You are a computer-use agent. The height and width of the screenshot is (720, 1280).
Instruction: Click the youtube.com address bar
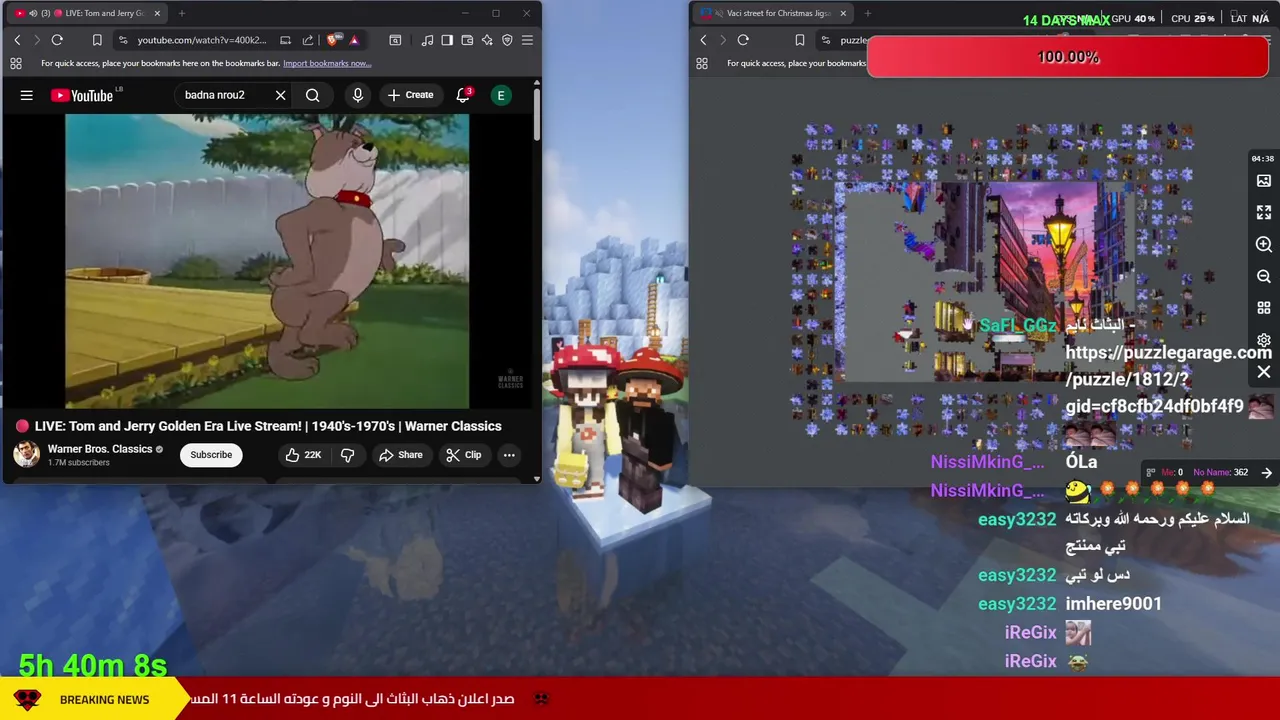(202, 40)
